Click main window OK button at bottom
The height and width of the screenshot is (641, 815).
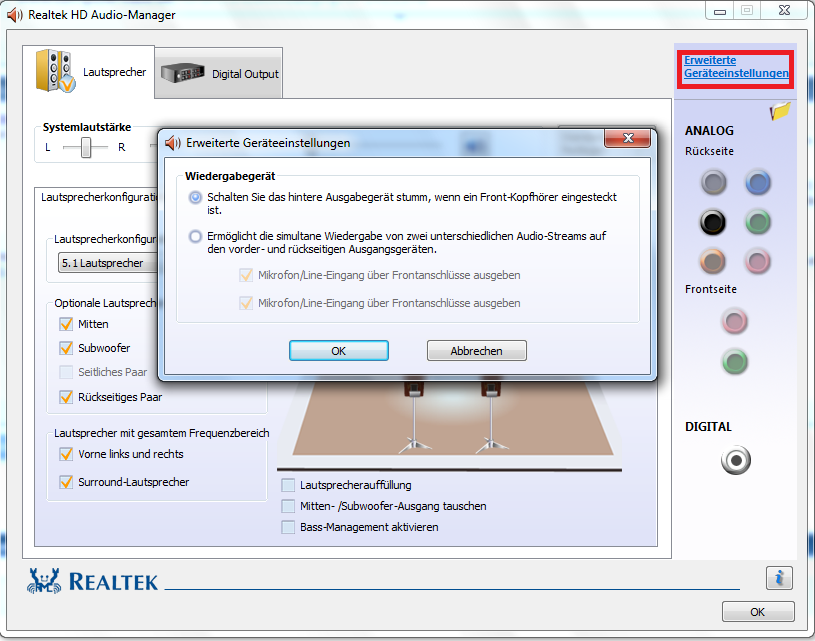tap(758, 612)
